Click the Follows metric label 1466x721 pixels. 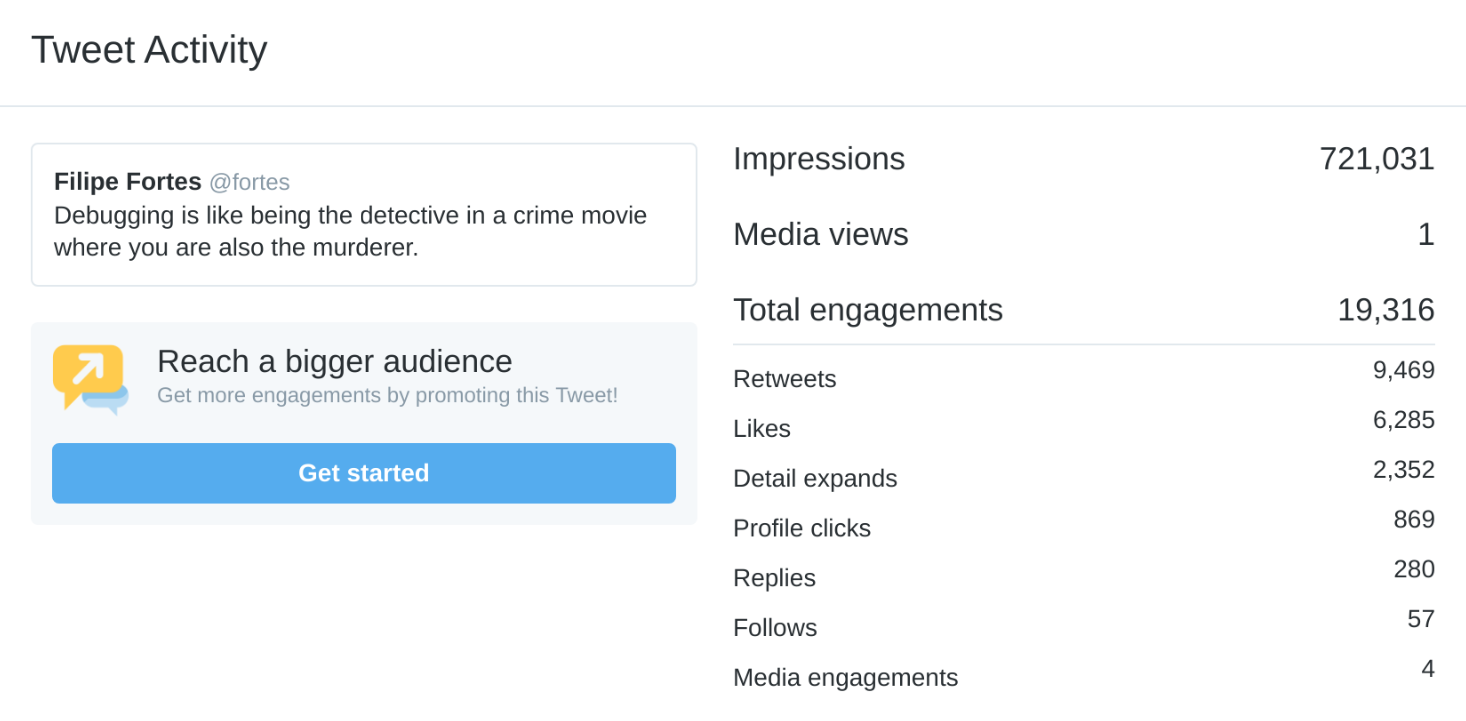click(x=775, y=628)
